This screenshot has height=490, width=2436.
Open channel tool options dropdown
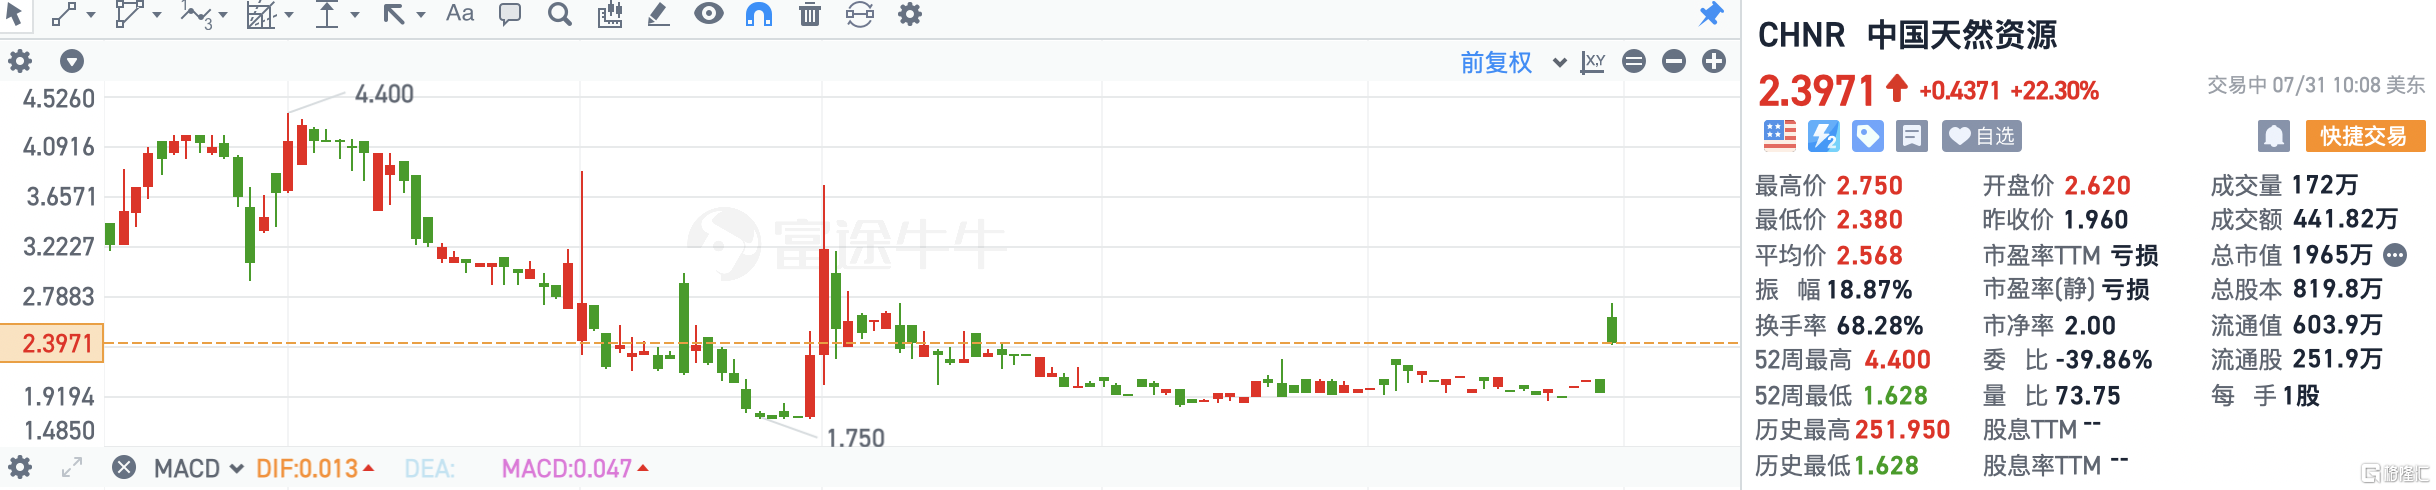(157, 15)
